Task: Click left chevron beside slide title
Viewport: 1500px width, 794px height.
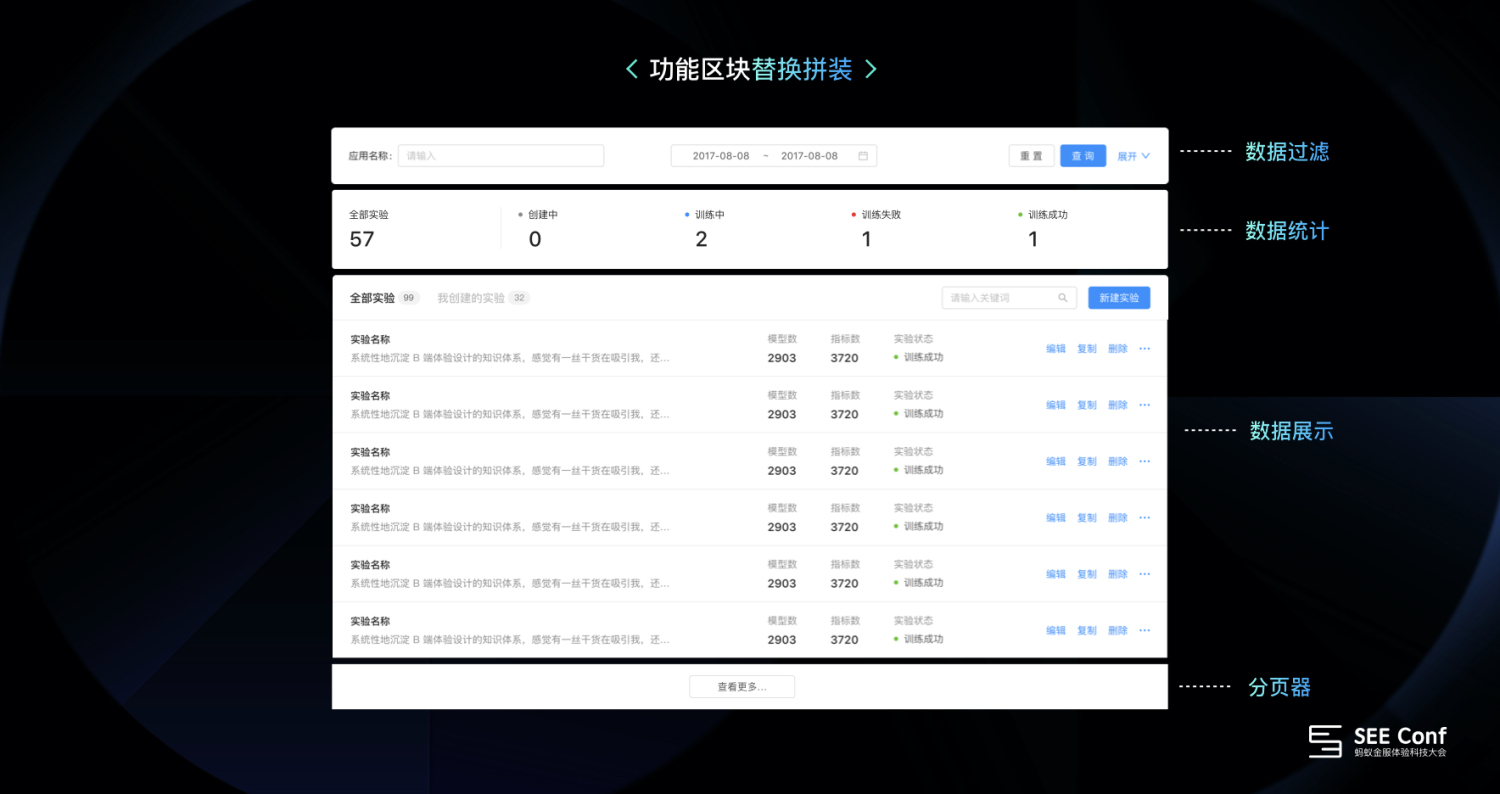Action: [x=632, y=69]
